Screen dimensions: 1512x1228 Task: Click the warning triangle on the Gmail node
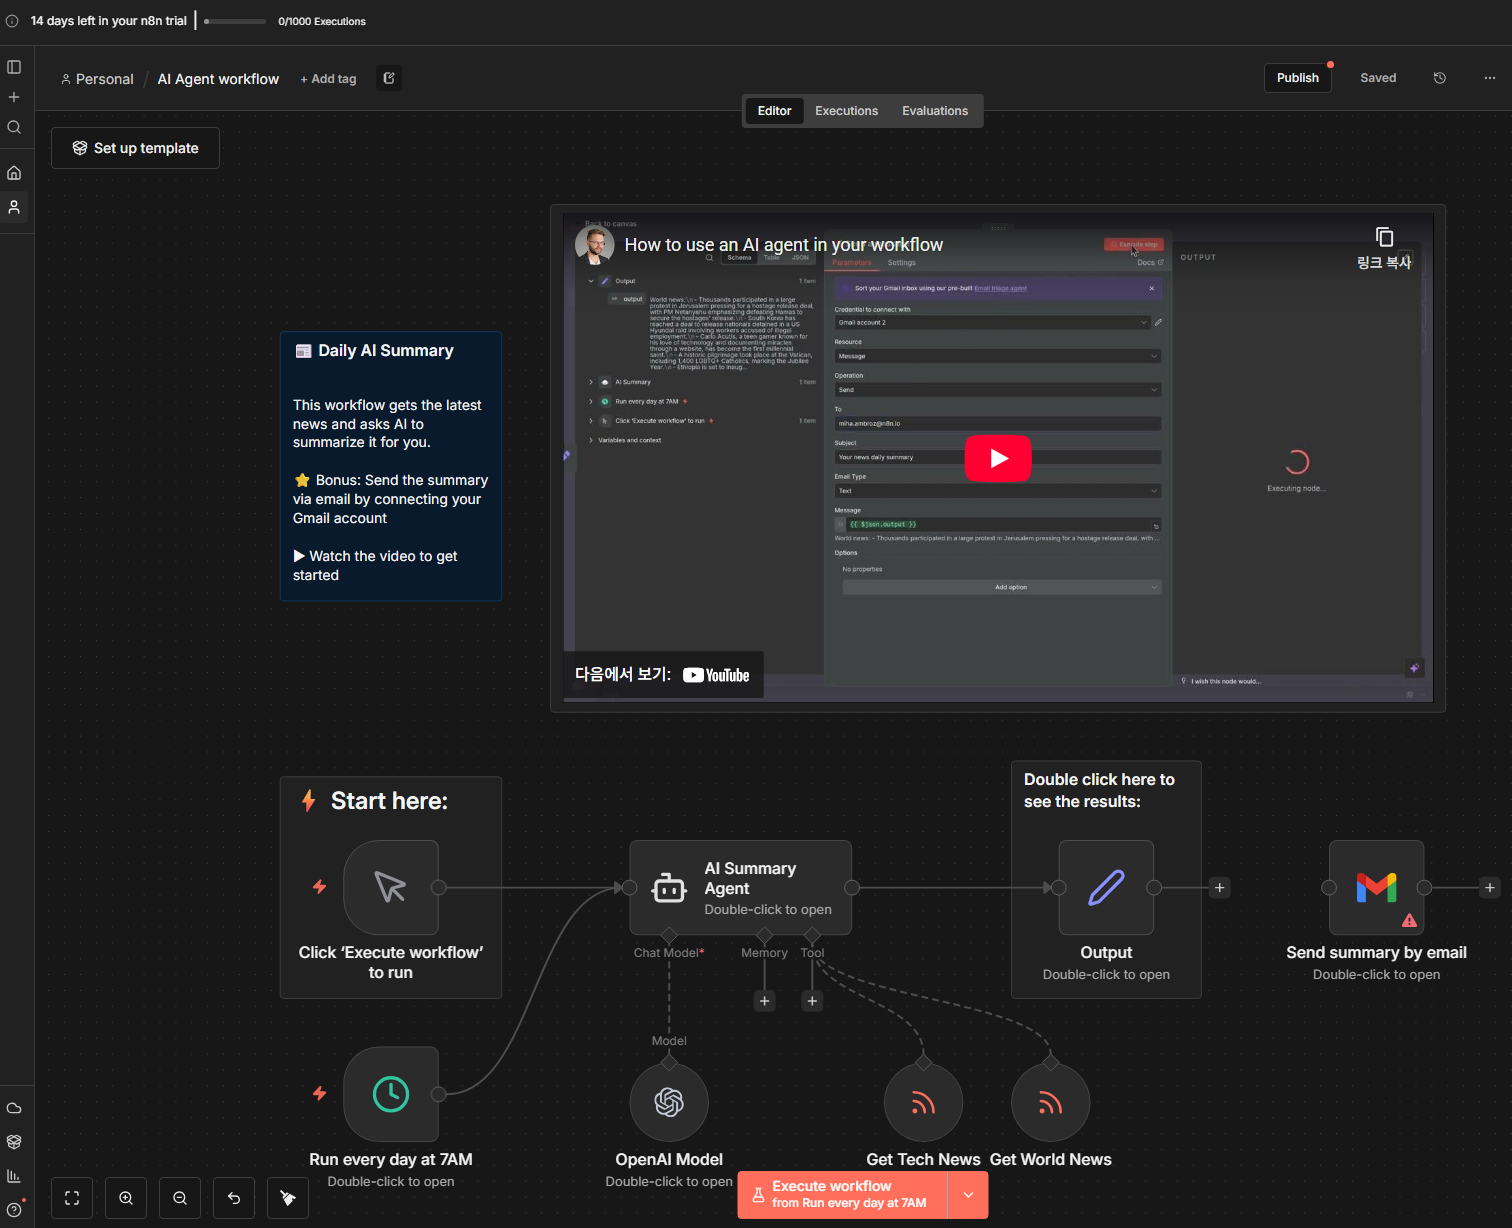1409,920
